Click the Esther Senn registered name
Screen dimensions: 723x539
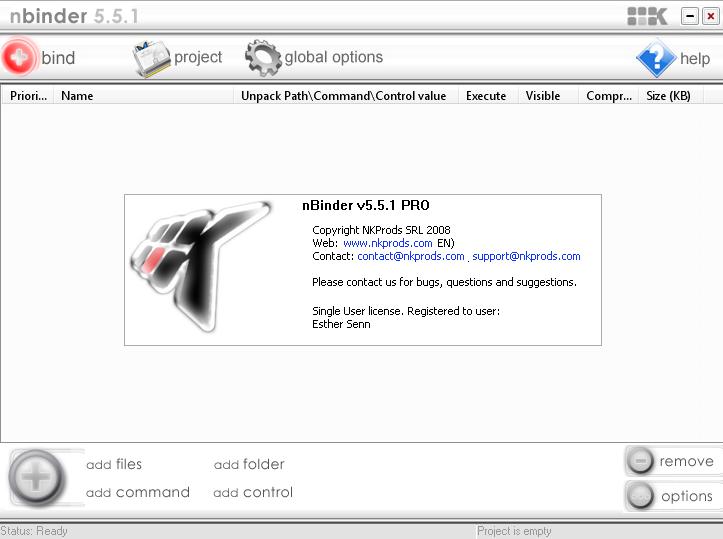[x=341, y=324]
